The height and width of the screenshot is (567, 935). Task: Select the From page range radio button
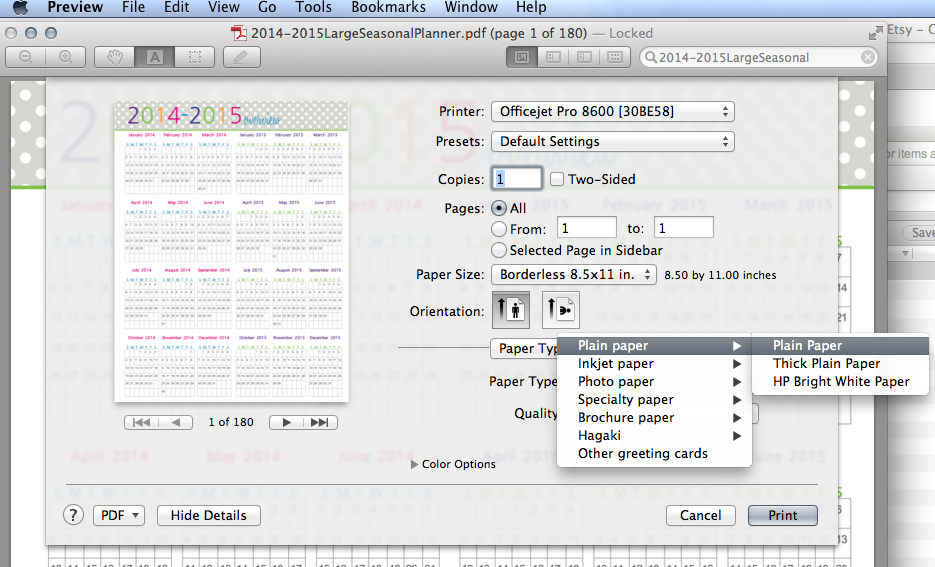(499, 229)
